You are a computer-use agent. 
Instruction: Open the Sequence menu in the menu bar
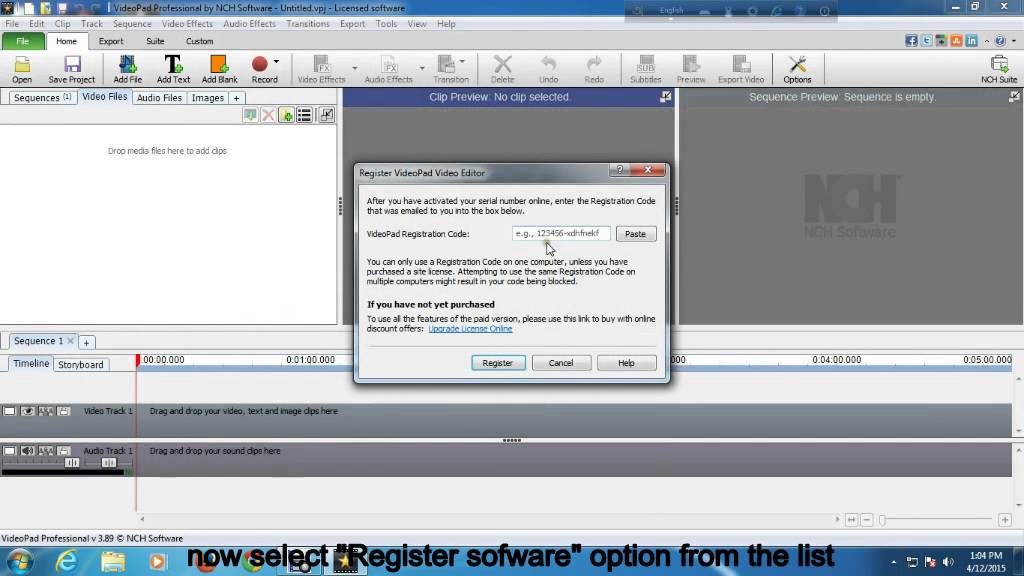[x=132, y=24]
